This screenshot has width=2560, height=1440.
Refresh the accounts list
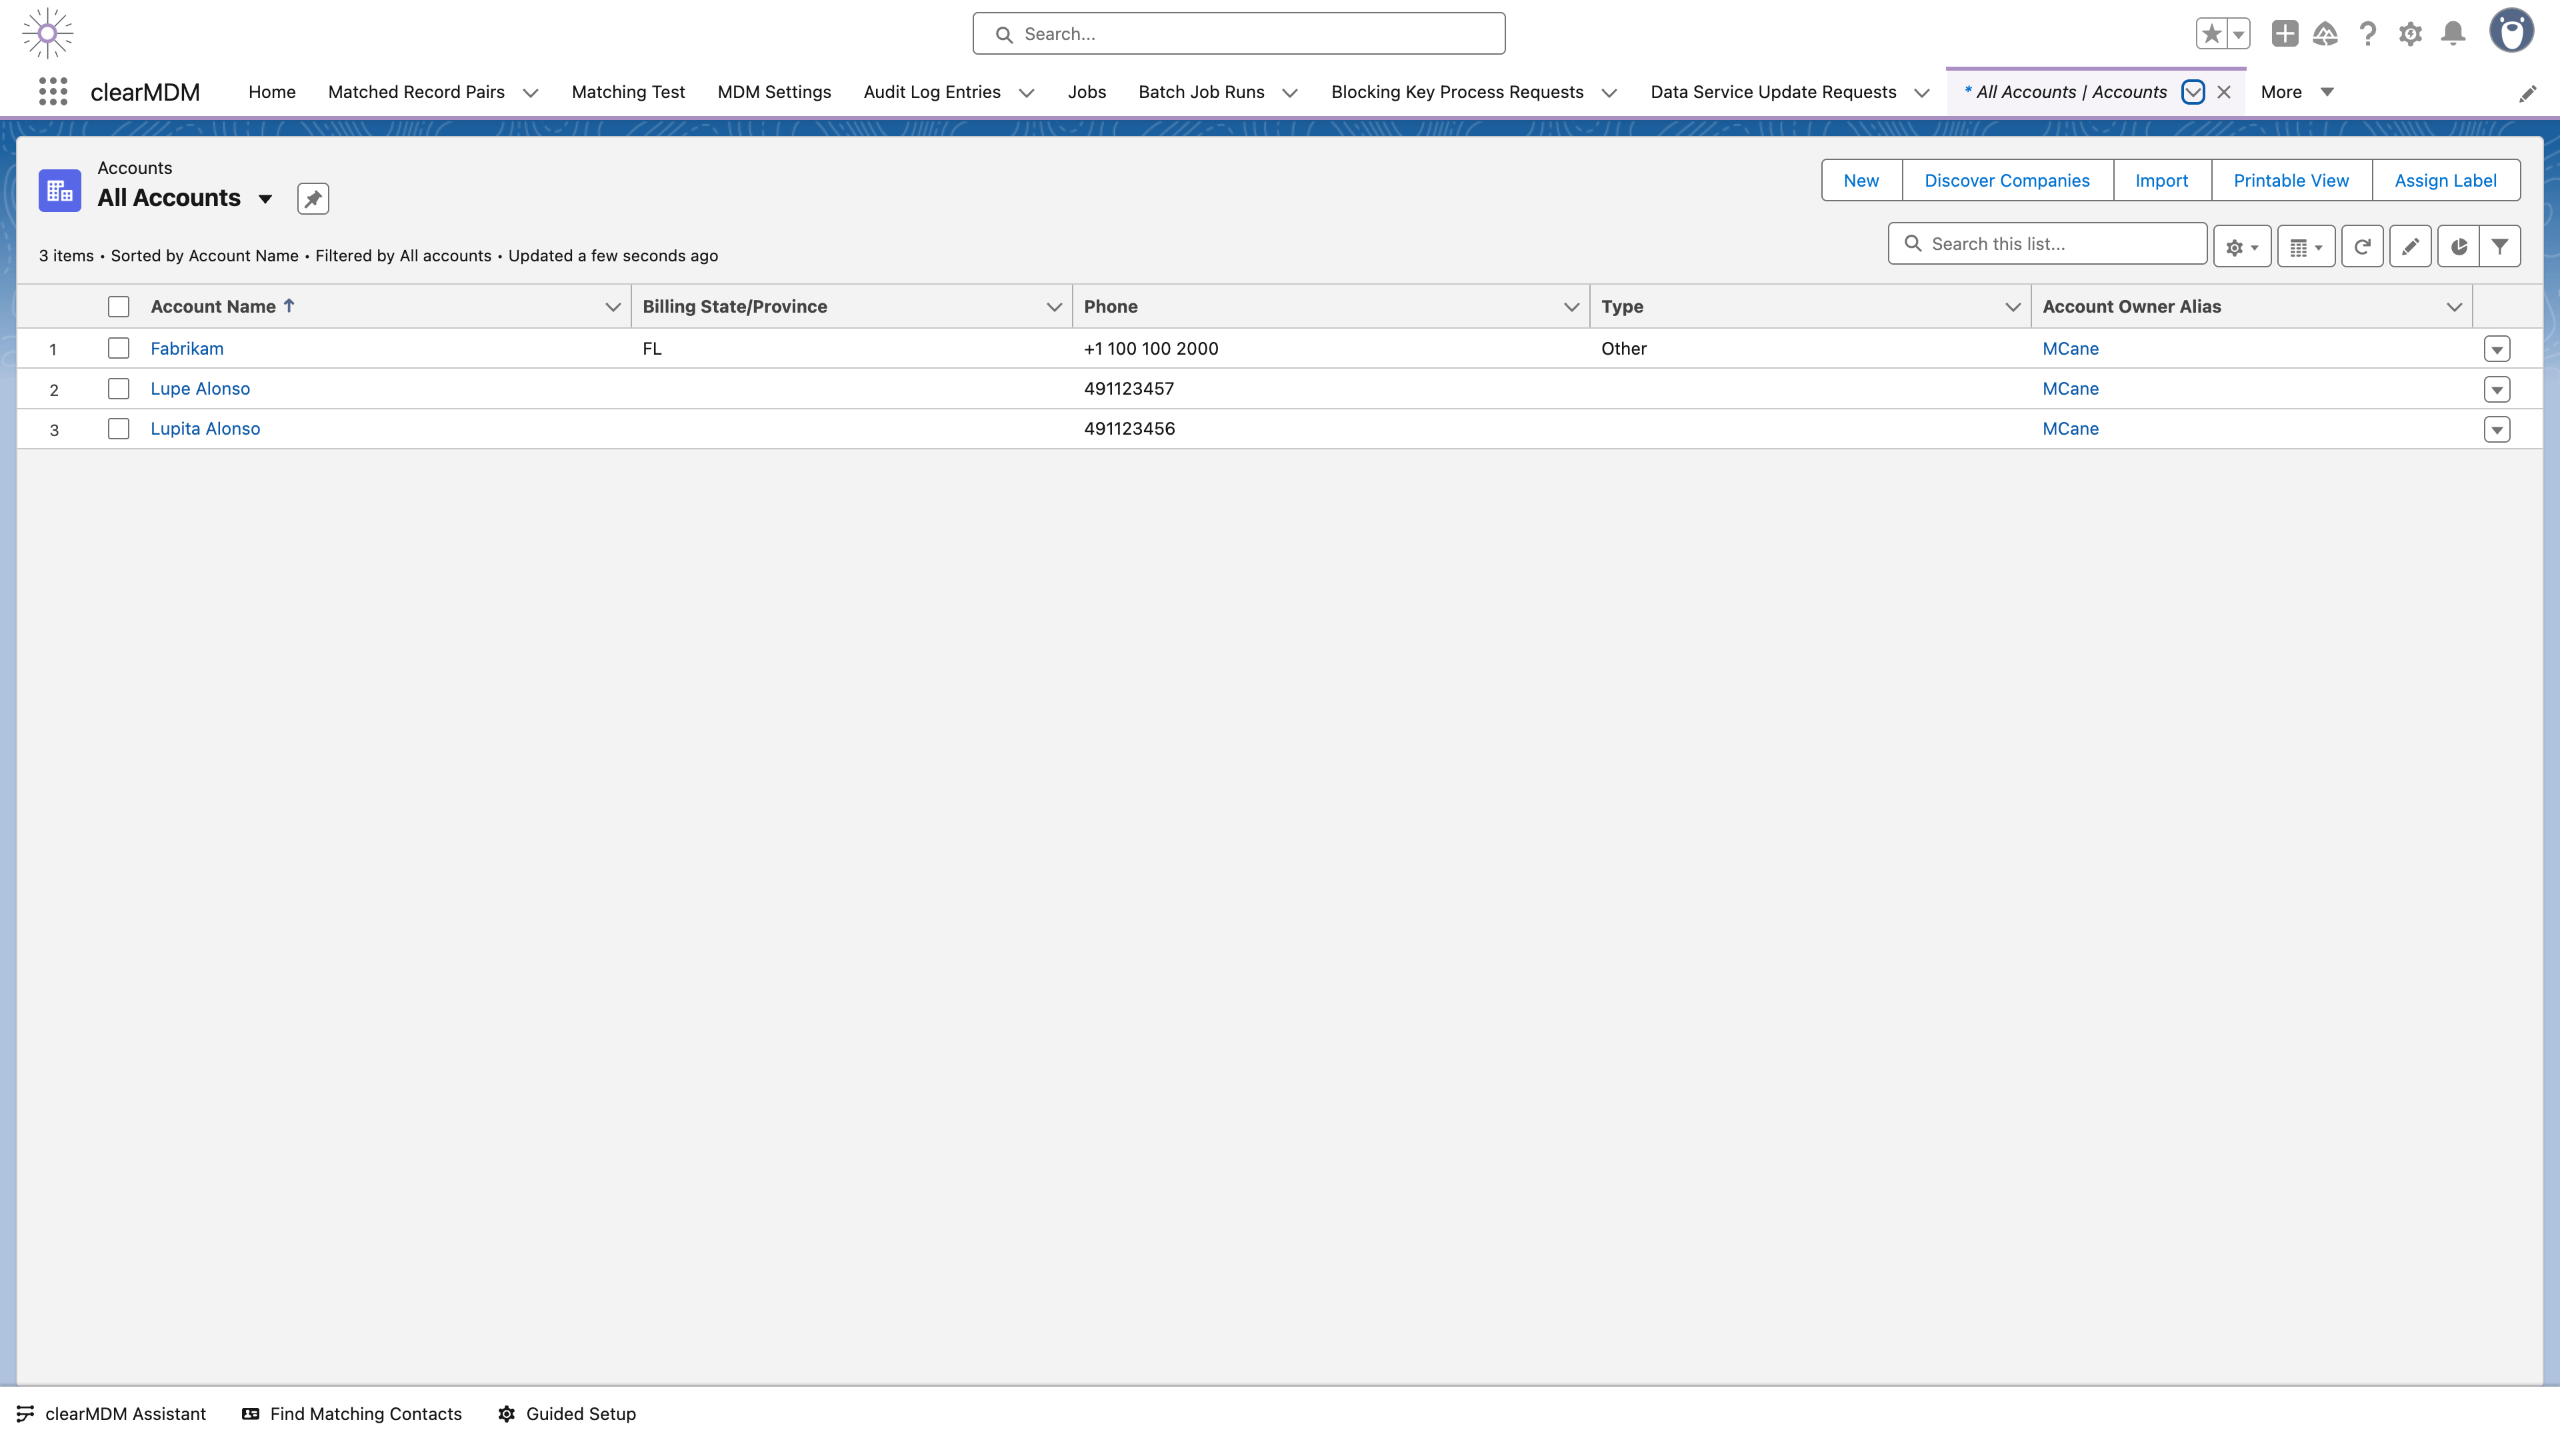(x=2362, y=246)
